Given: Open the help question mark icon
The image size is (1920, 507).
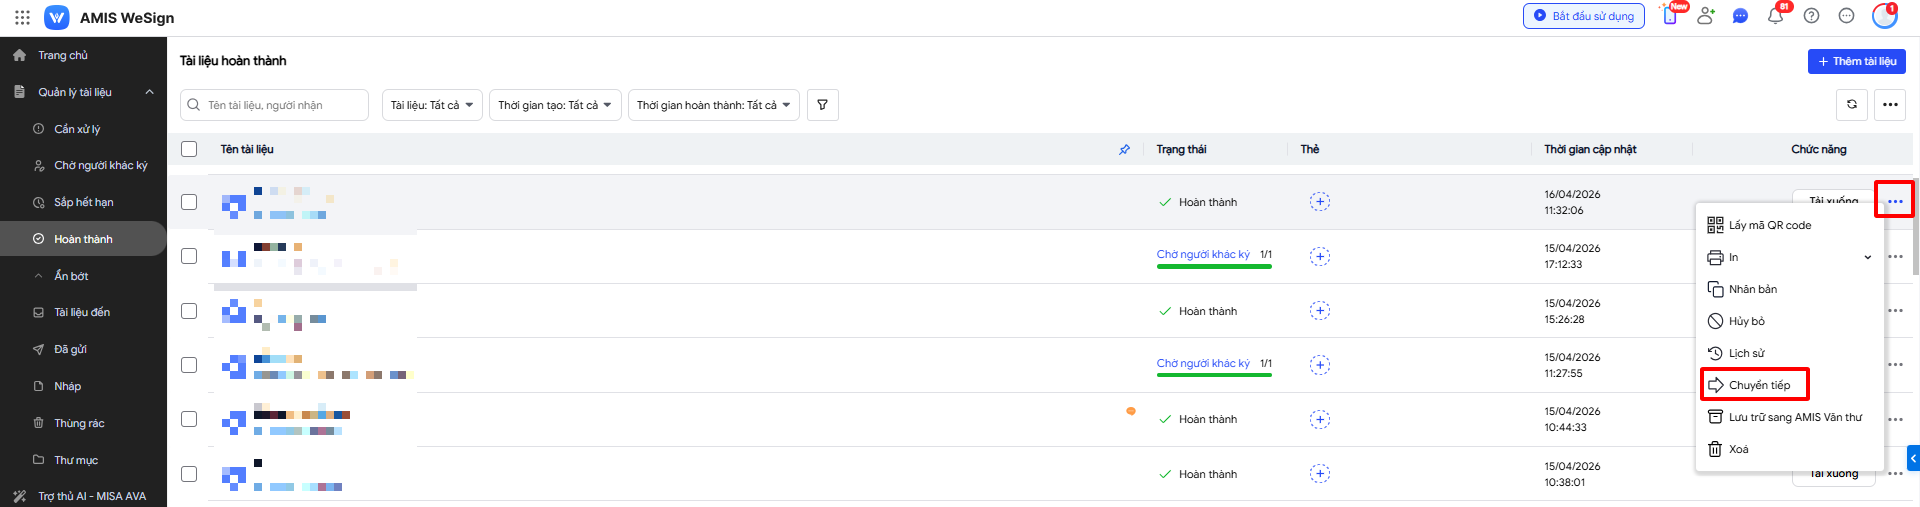Looking at the screenshot, I should [1811, 16].
